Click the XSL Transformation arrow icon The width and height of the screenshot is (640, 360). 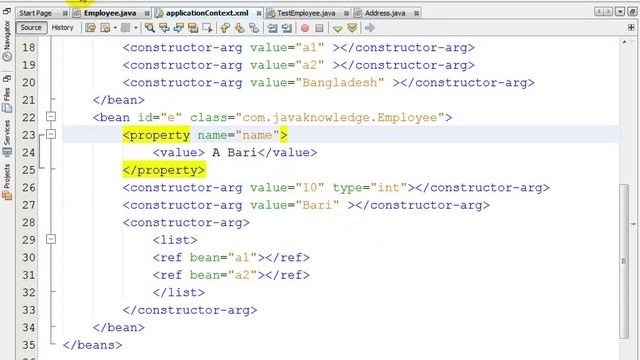click(x=370, y=28)
